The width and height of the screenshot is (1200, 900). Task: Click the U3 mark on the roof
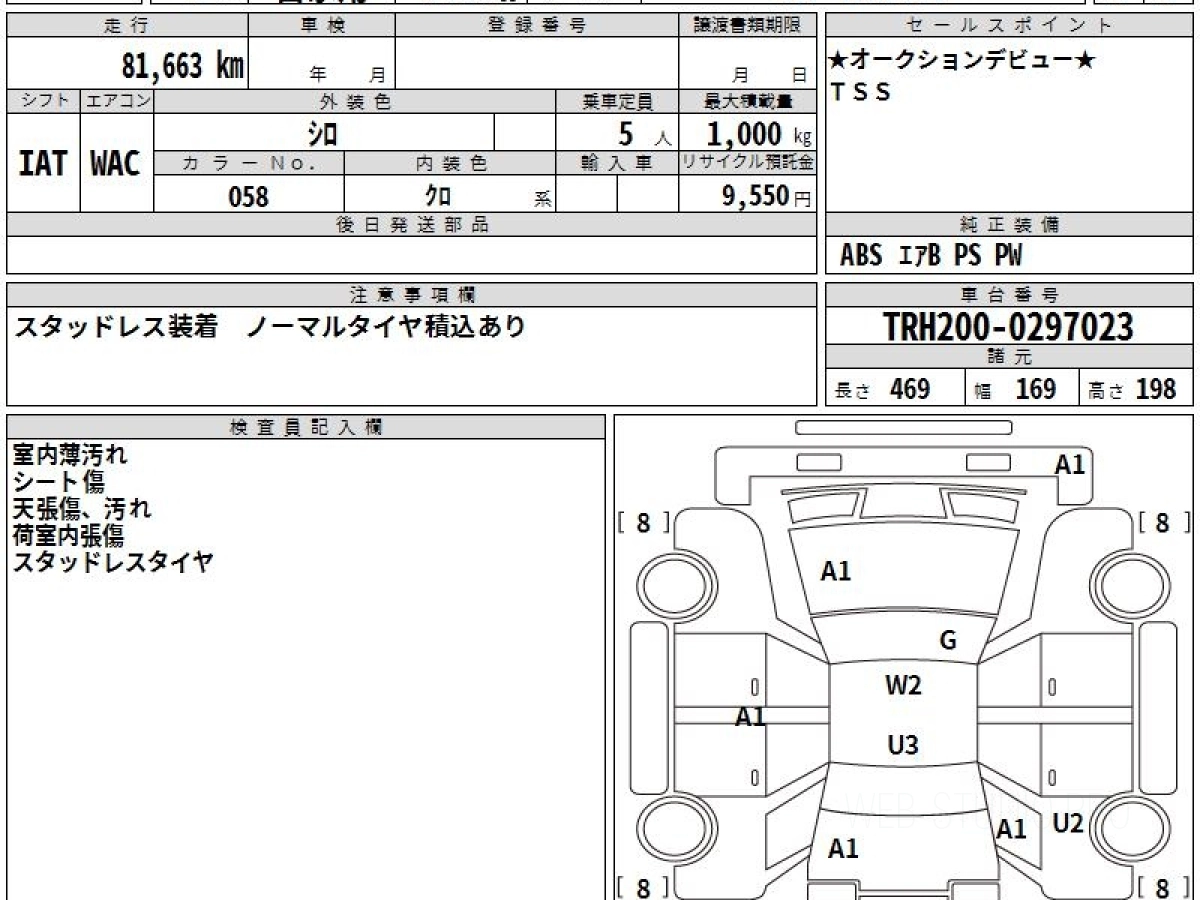(x=903, y=744)
